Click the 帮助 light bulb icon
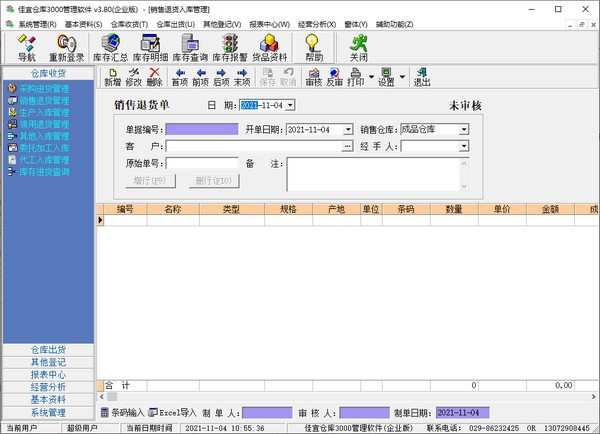Screen dimensions: 600x434 (313, 47)
